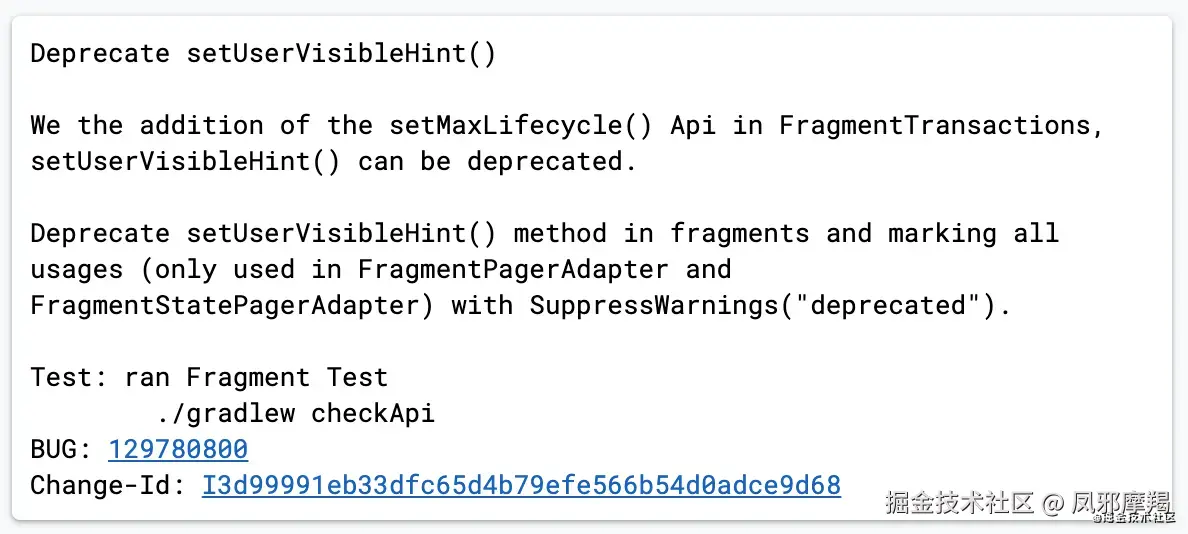Click the phrase "We the addition of"
1188x534 pixels.
click(170, 125)
